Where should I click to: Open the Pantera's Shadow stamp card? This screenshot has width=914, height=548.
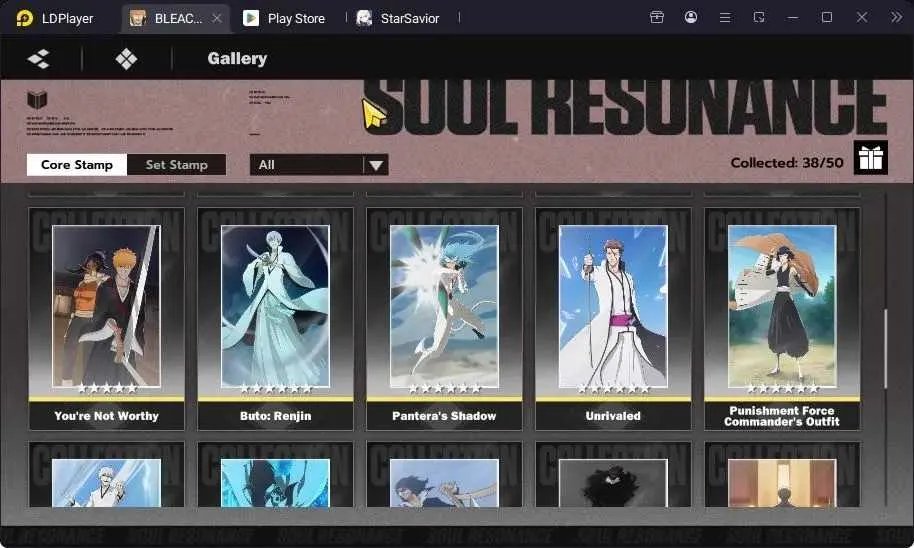pyautogui.click(x=444, y=319)
